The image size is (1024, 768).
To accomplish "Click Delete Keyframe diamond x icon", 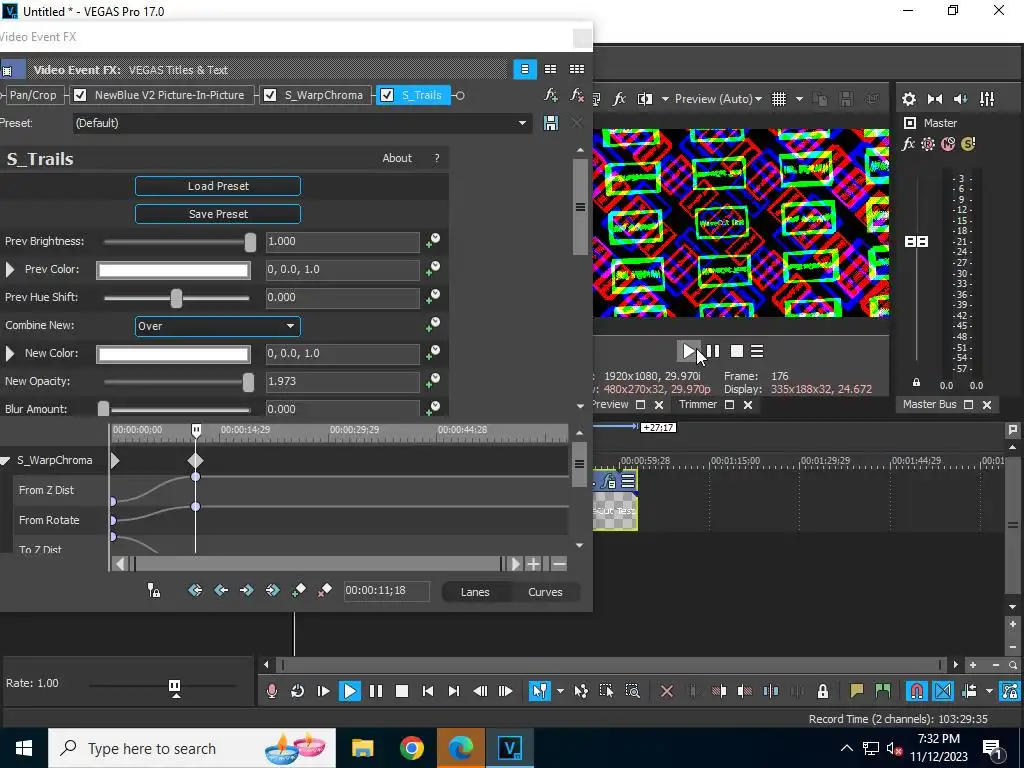I will coord(325,590).
